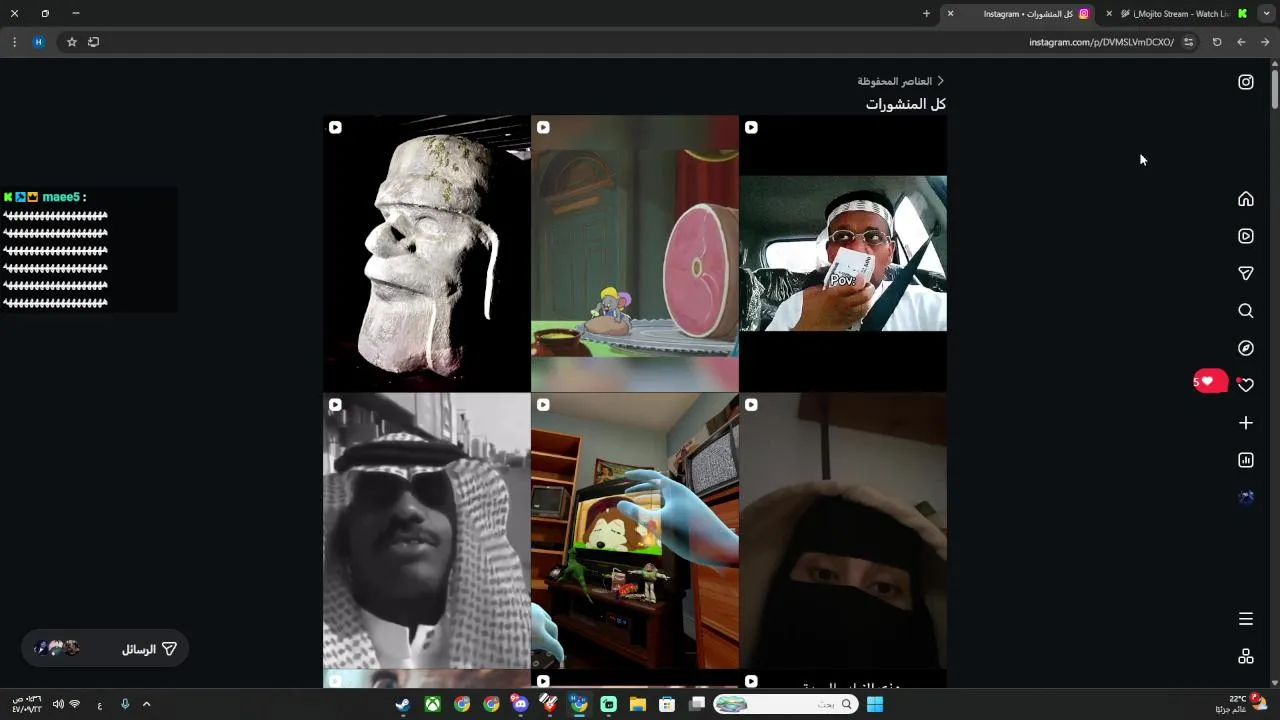Open the person in black niqab reel
This screenshot has height=720, width=1280.
click(843, 531)
